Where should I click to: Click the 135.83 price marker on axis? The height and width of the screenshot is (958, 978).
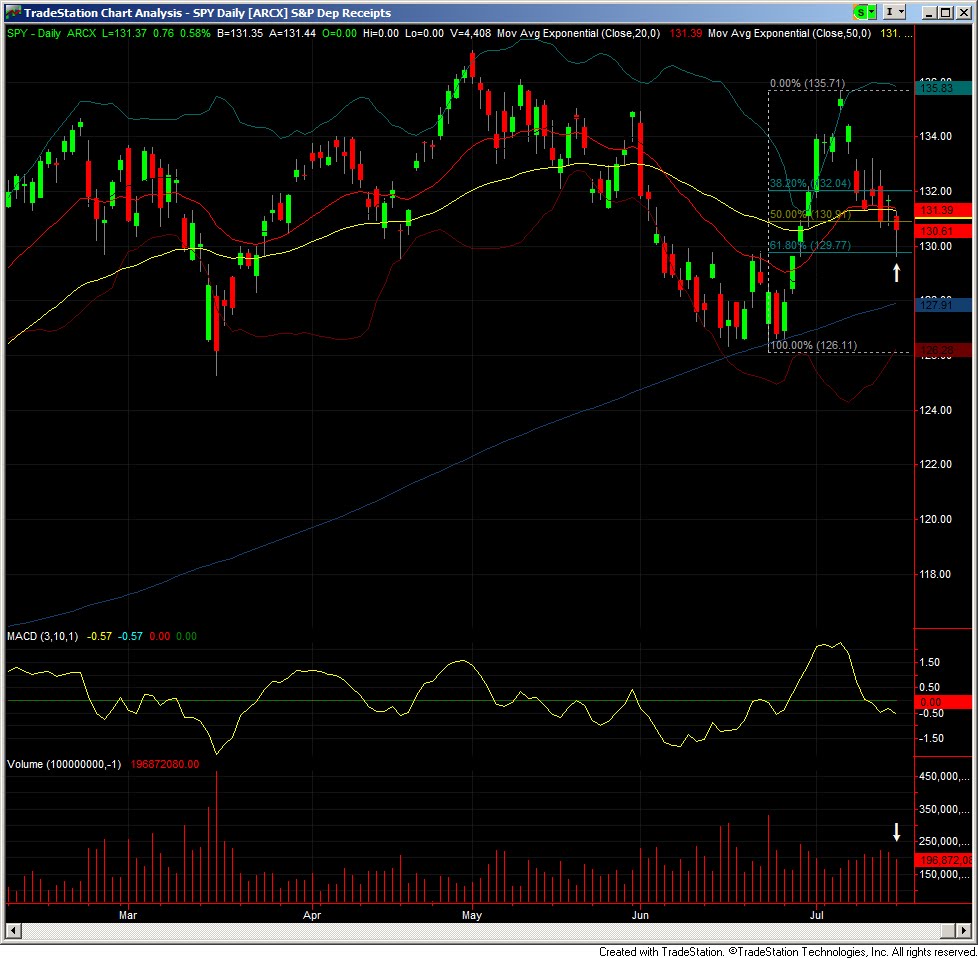(x=943, y=88)
